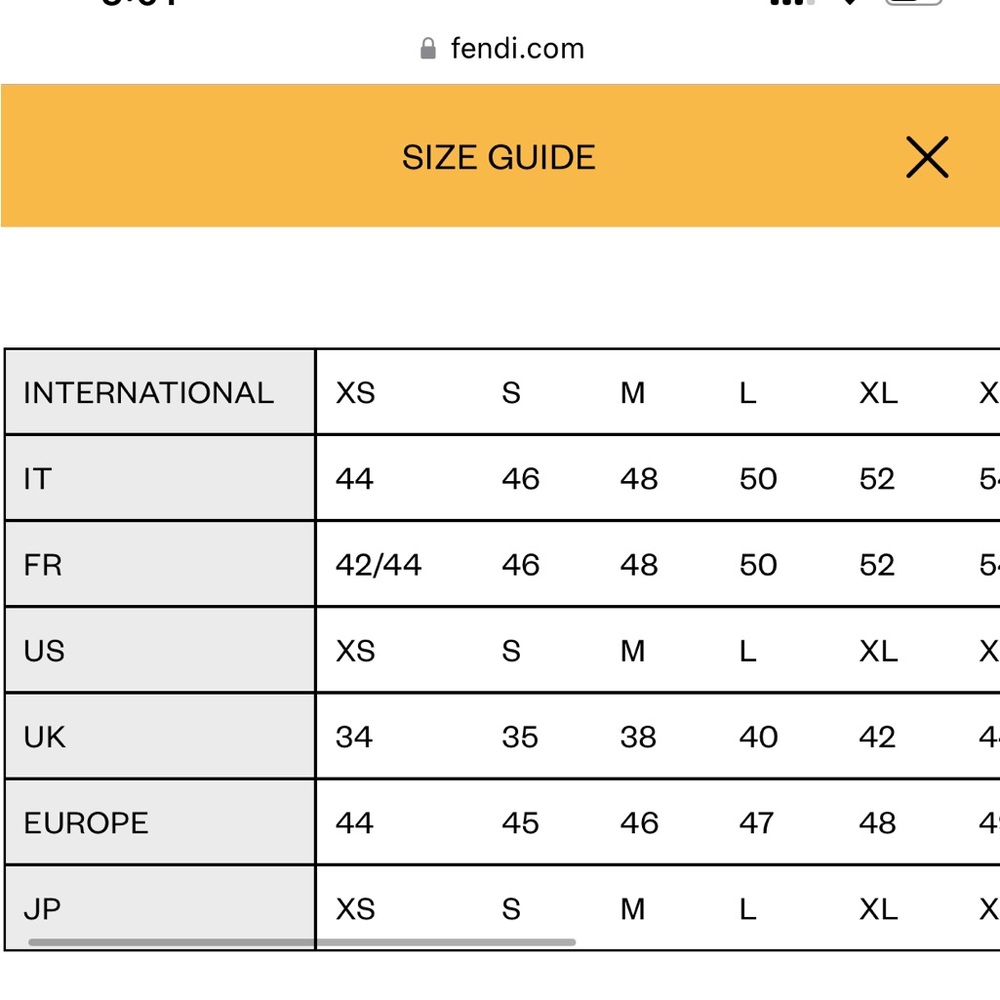
Task: Click the UK size 40 cell
Action: click(758, 737)
